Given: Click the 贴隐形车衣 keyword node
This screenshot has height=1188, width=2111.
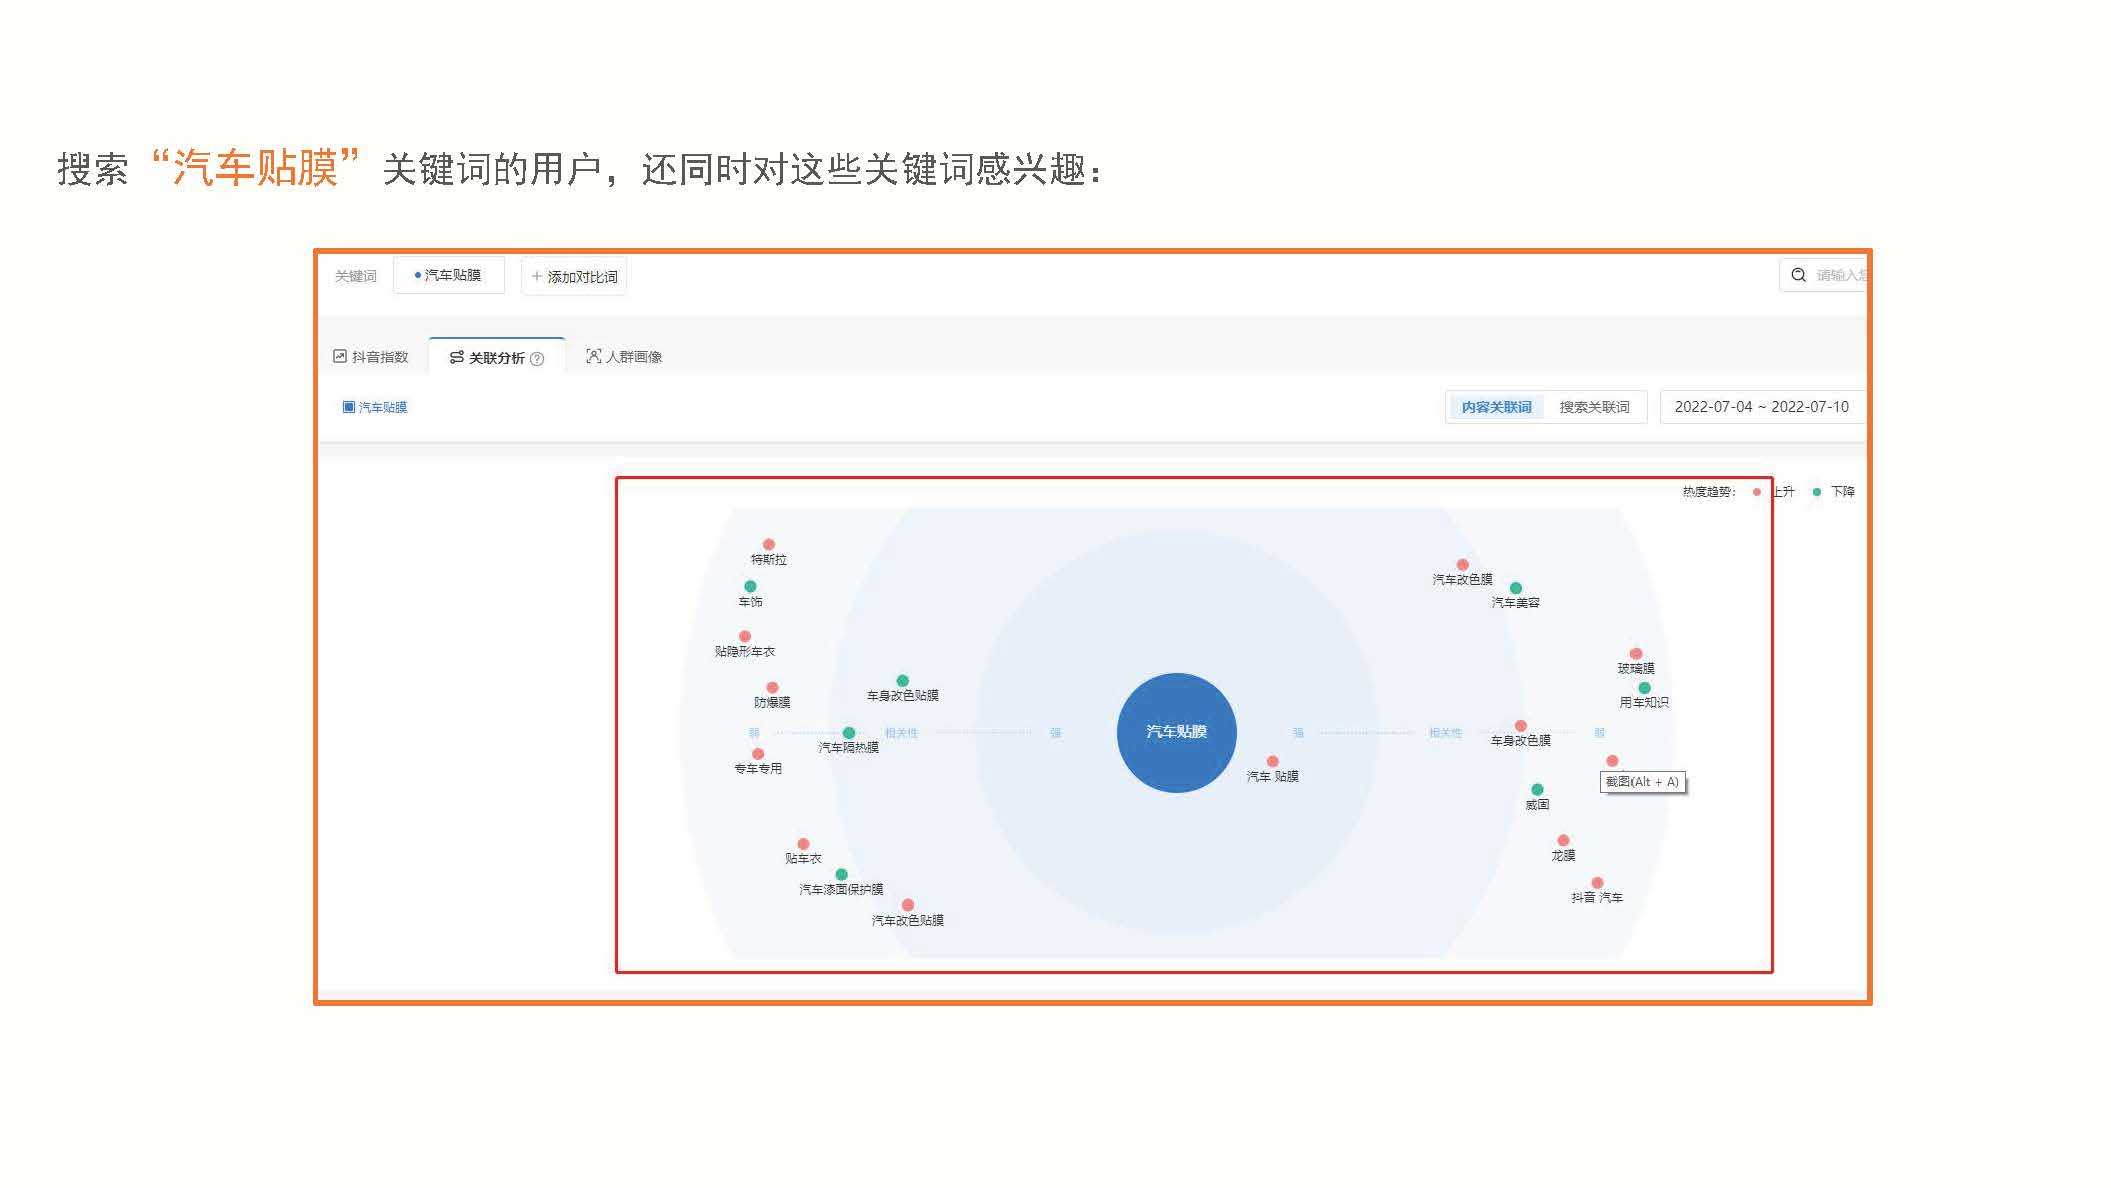Looking at the screenshot, I should 745,637.
